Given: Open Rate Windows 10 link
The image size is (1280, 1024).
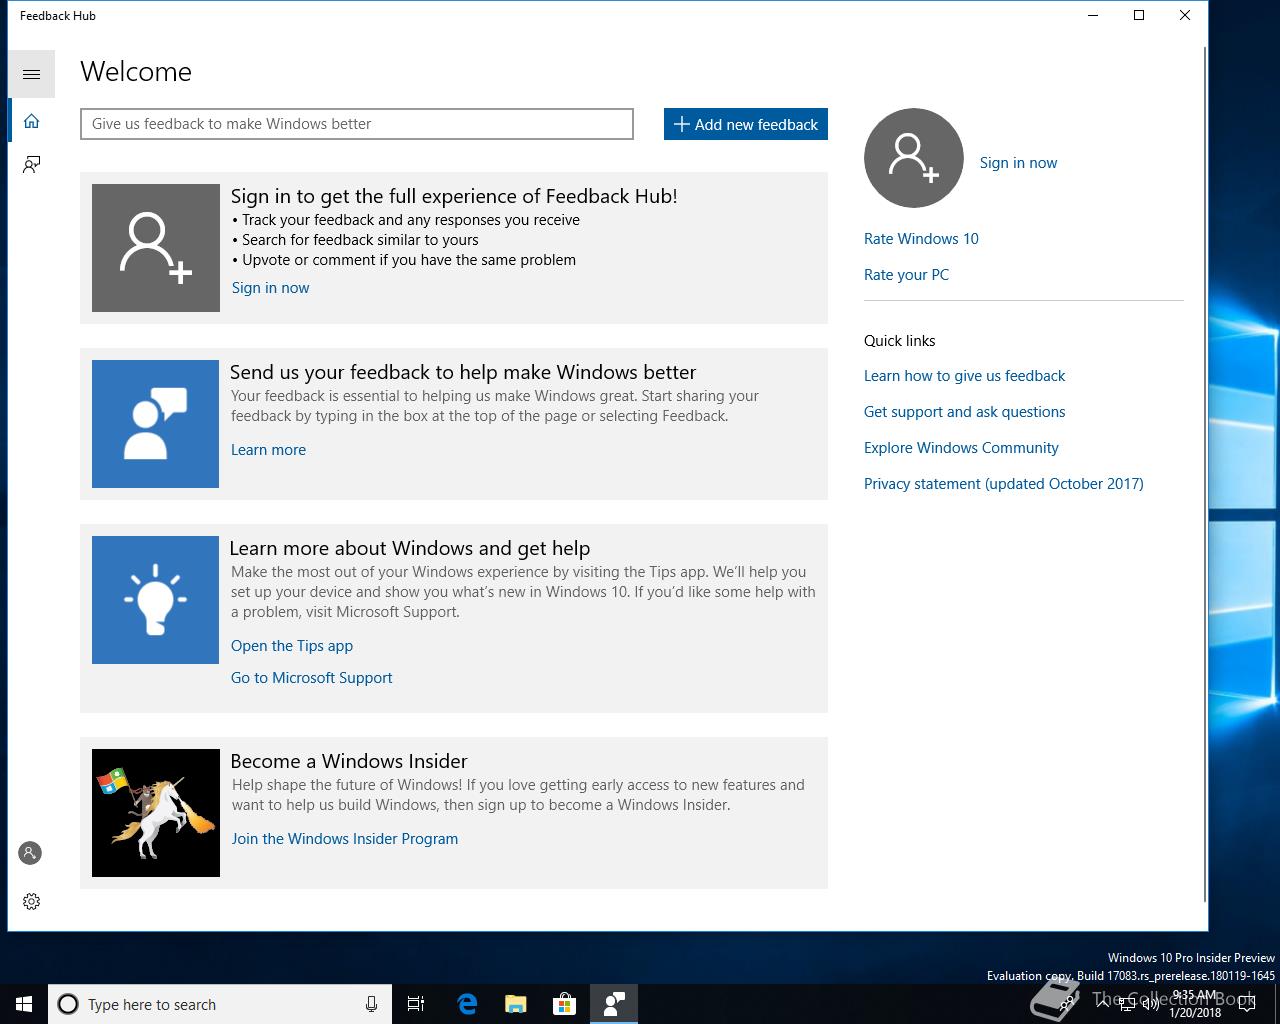Looking at the screenshot, I should click(921, 239).
